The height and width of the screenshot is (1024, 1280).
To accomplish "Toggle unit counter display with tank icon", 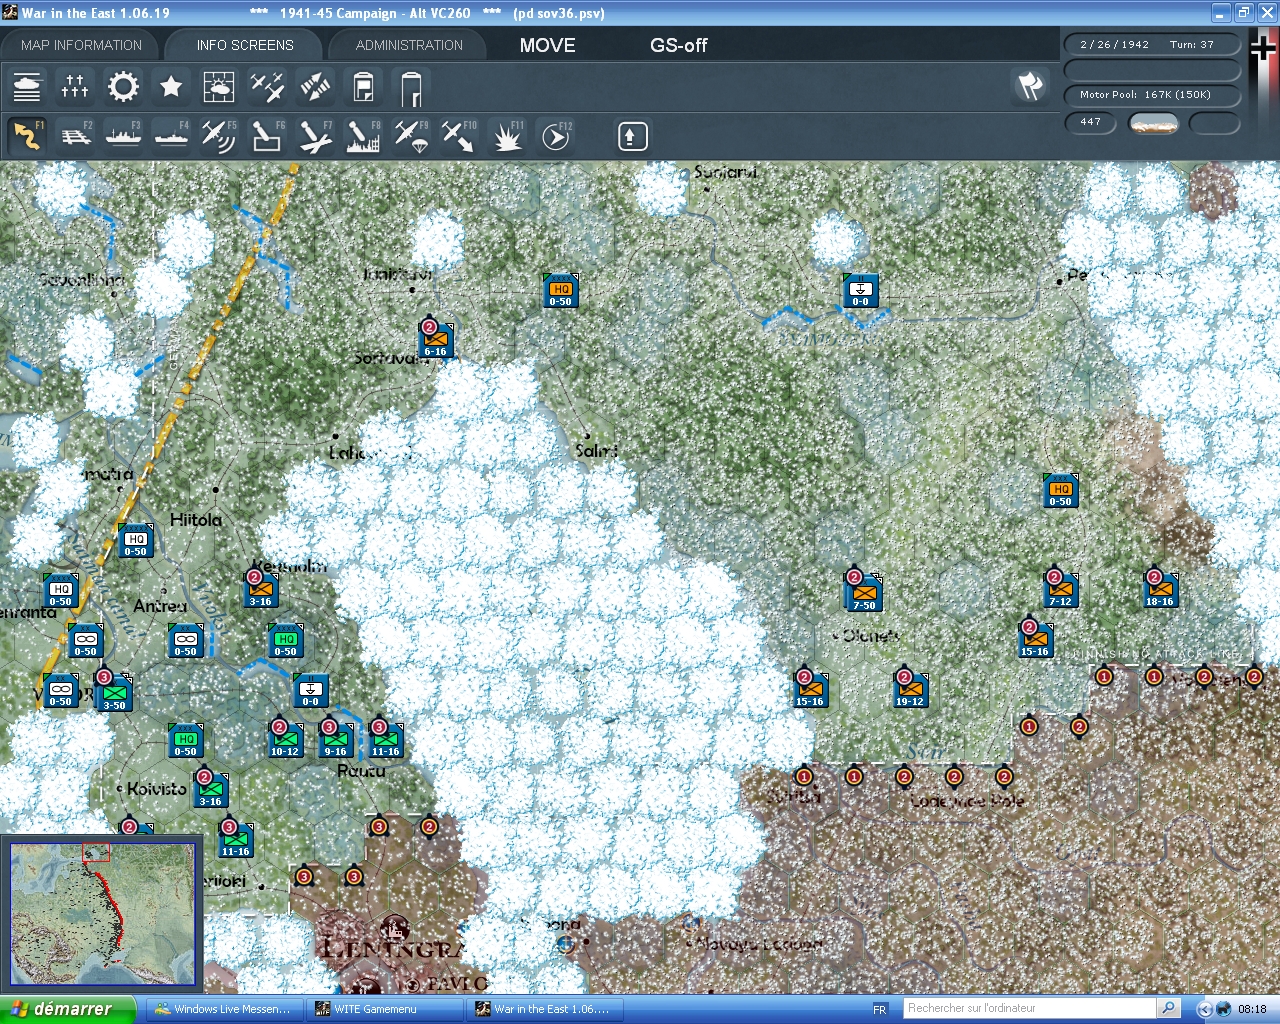I will [27, 87].
